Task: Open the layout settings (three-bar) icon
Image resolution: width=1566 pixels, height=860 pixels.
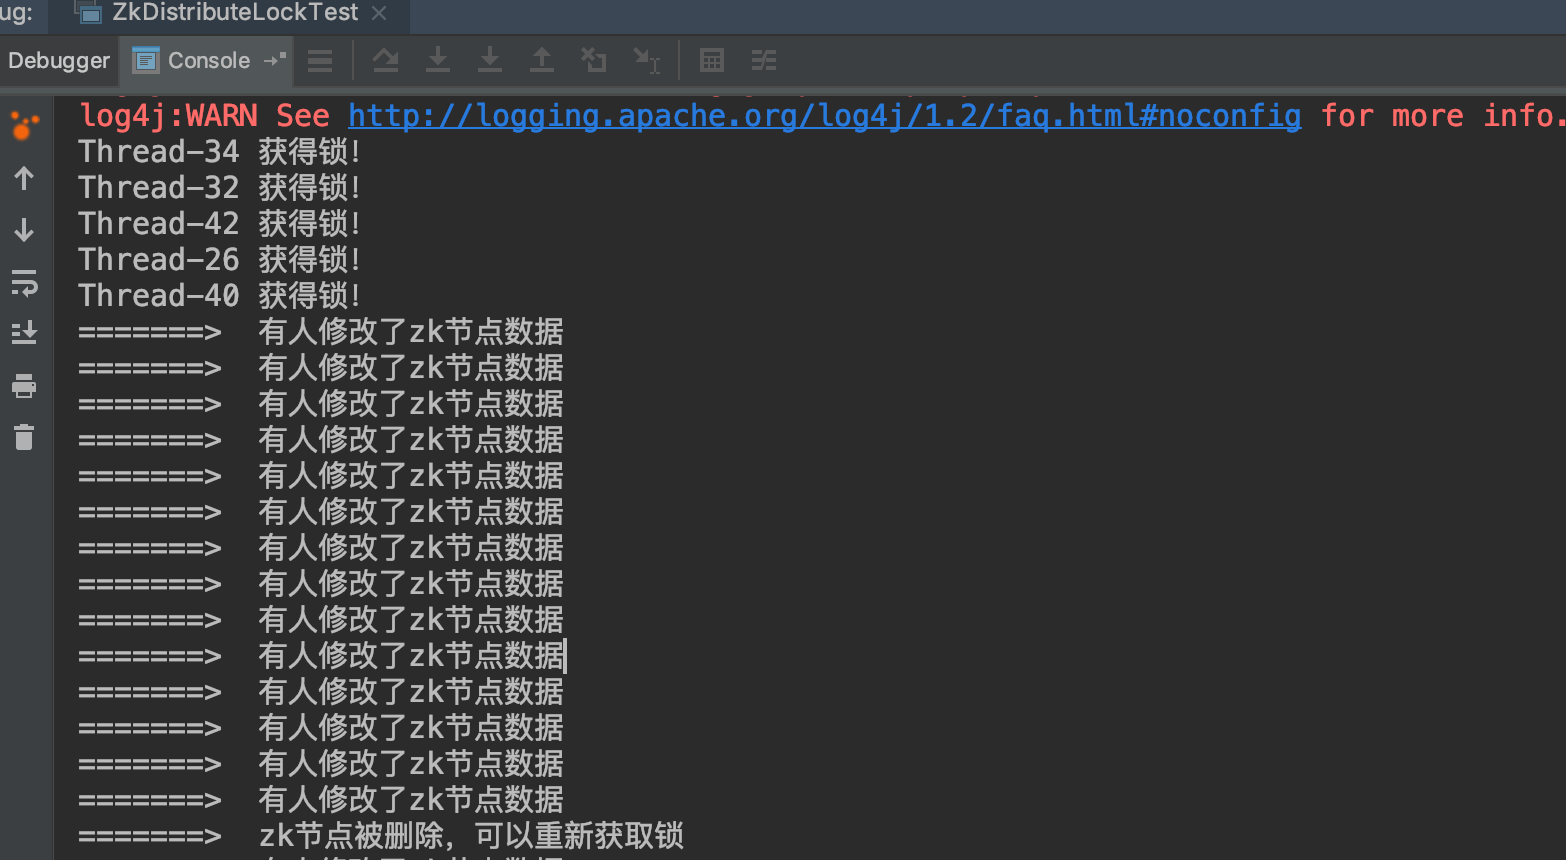Action: [x=320, y=61]
